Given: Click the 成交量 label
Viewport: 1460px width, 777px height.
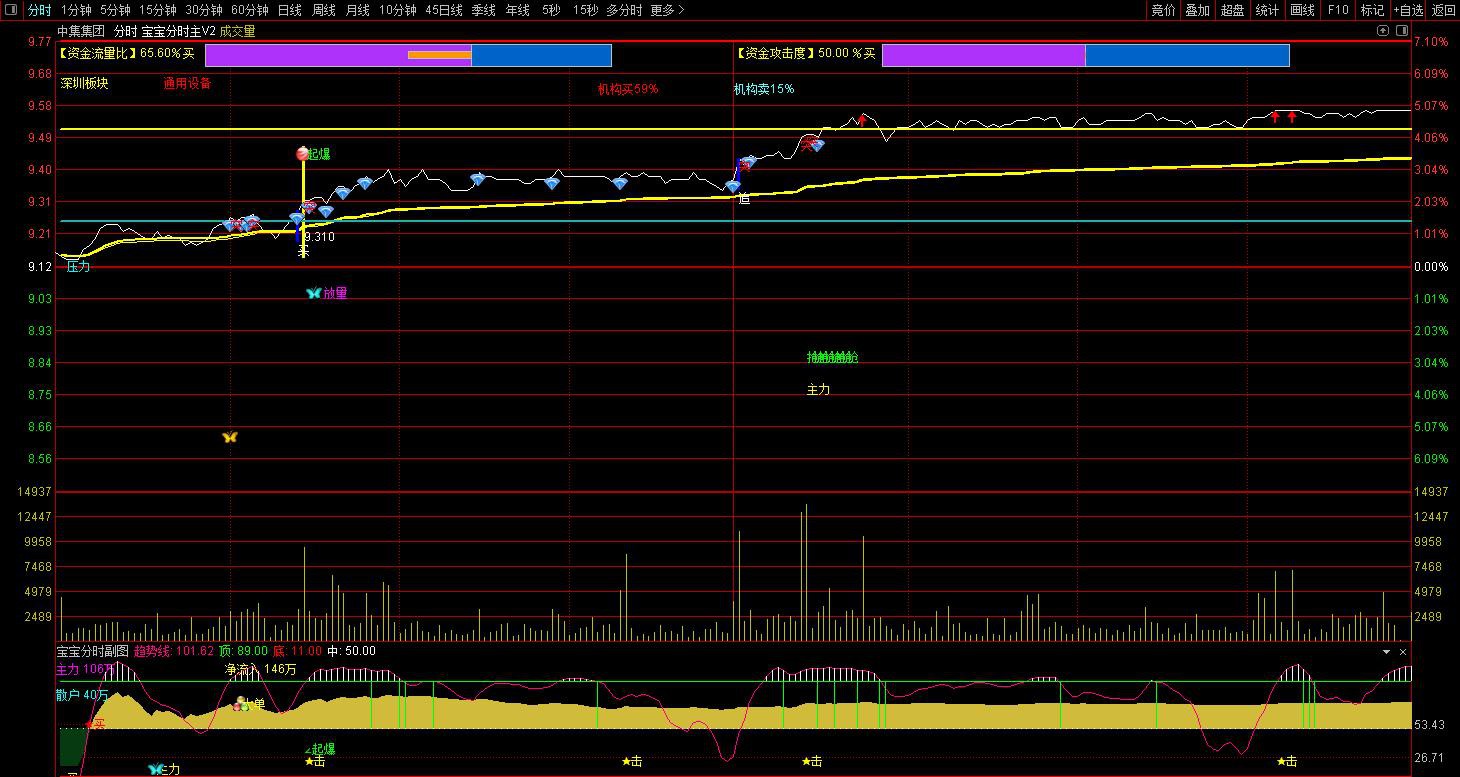Looking at the screenshot, I should click(238, 31).
